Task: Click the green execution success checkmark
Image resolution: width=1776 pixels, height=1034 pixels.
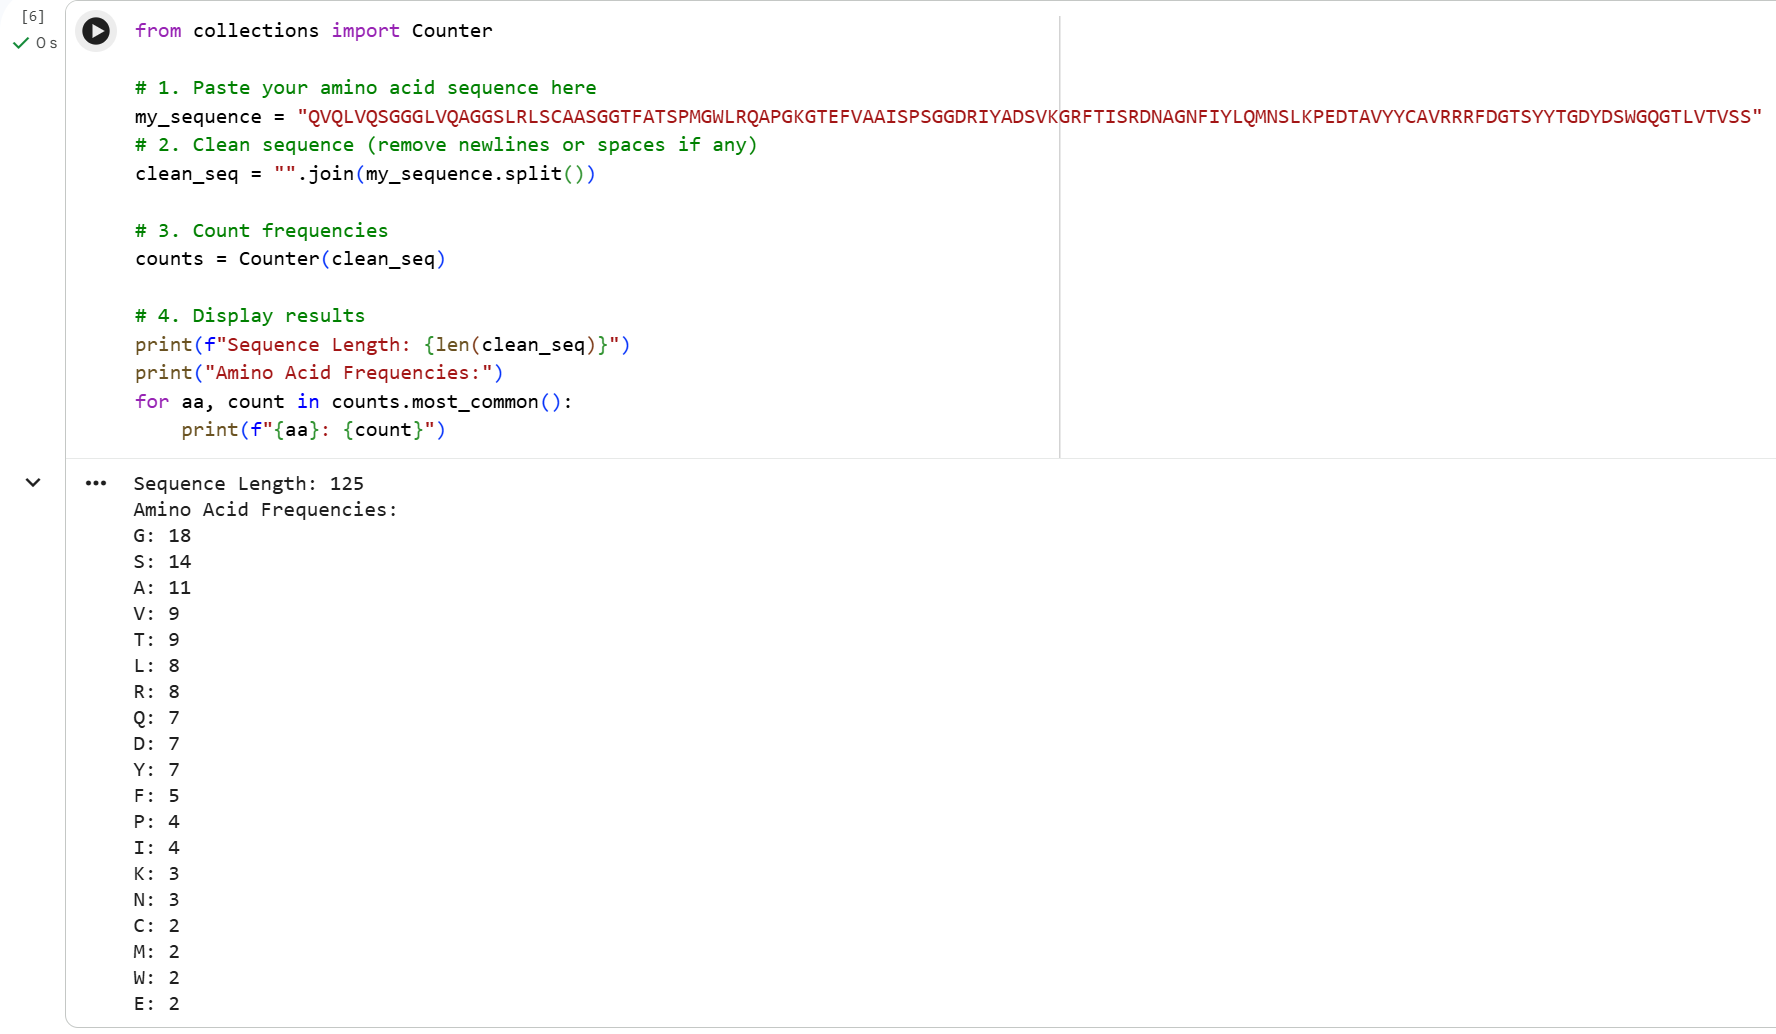Action: pos(20,43)
